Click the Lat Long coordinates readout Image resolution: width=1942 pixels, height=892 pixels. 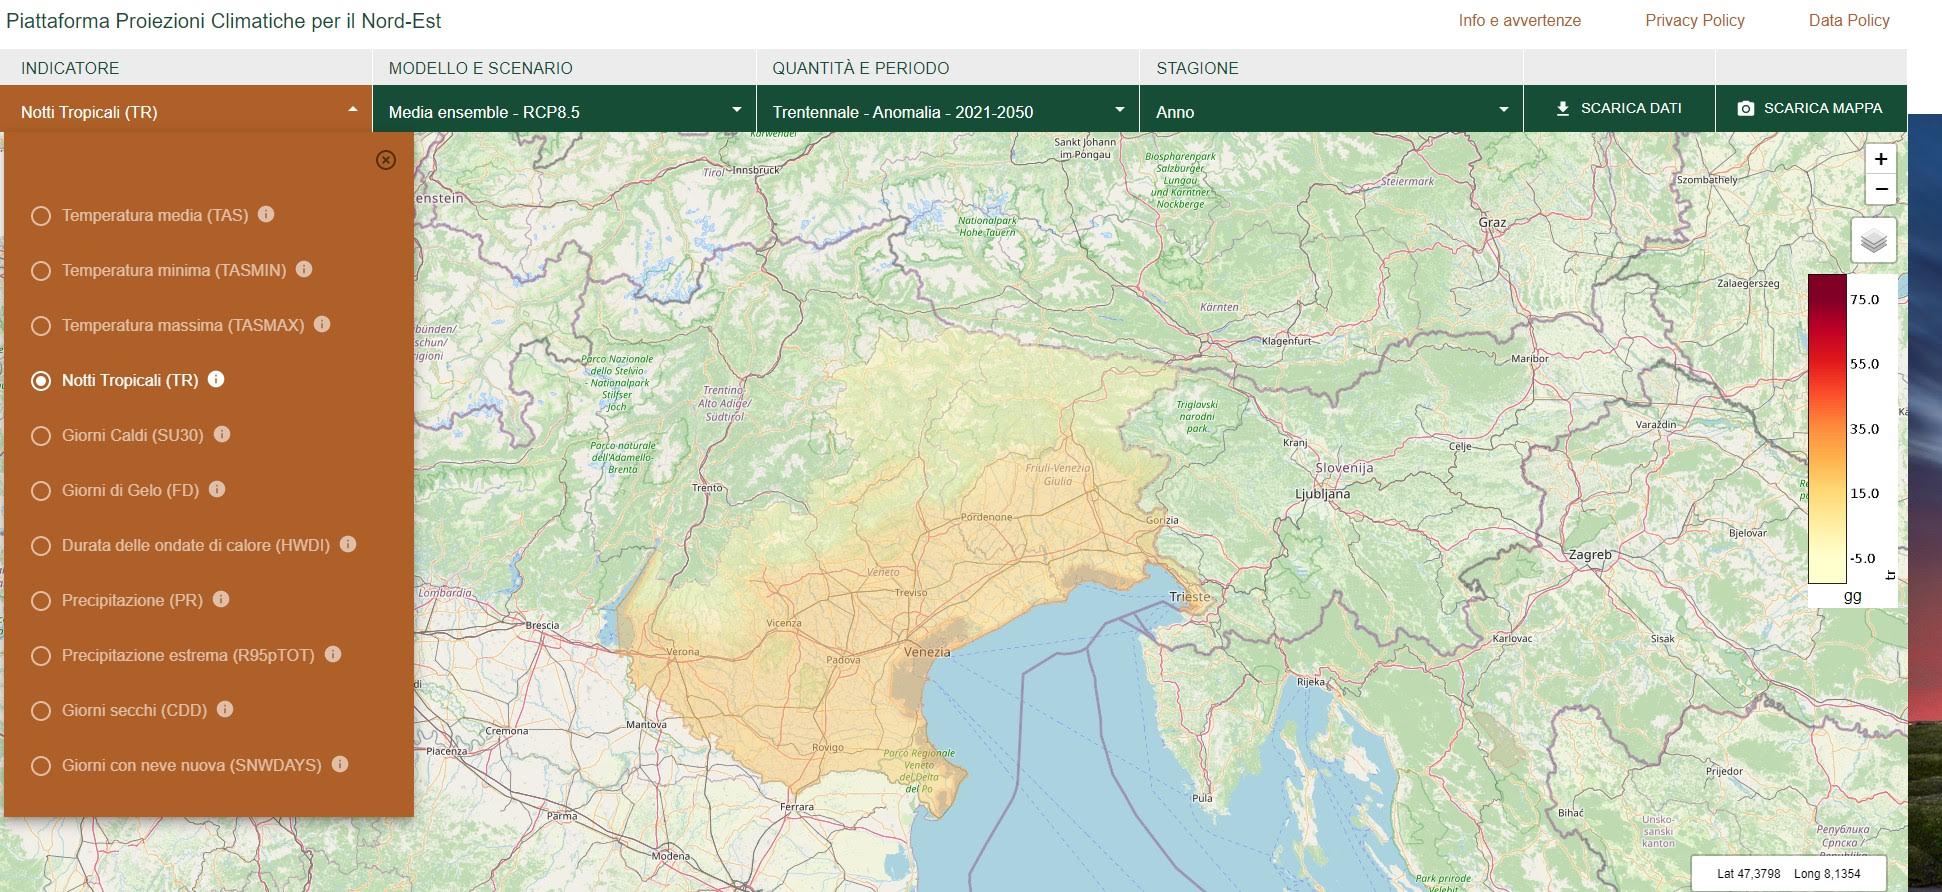1789,873
